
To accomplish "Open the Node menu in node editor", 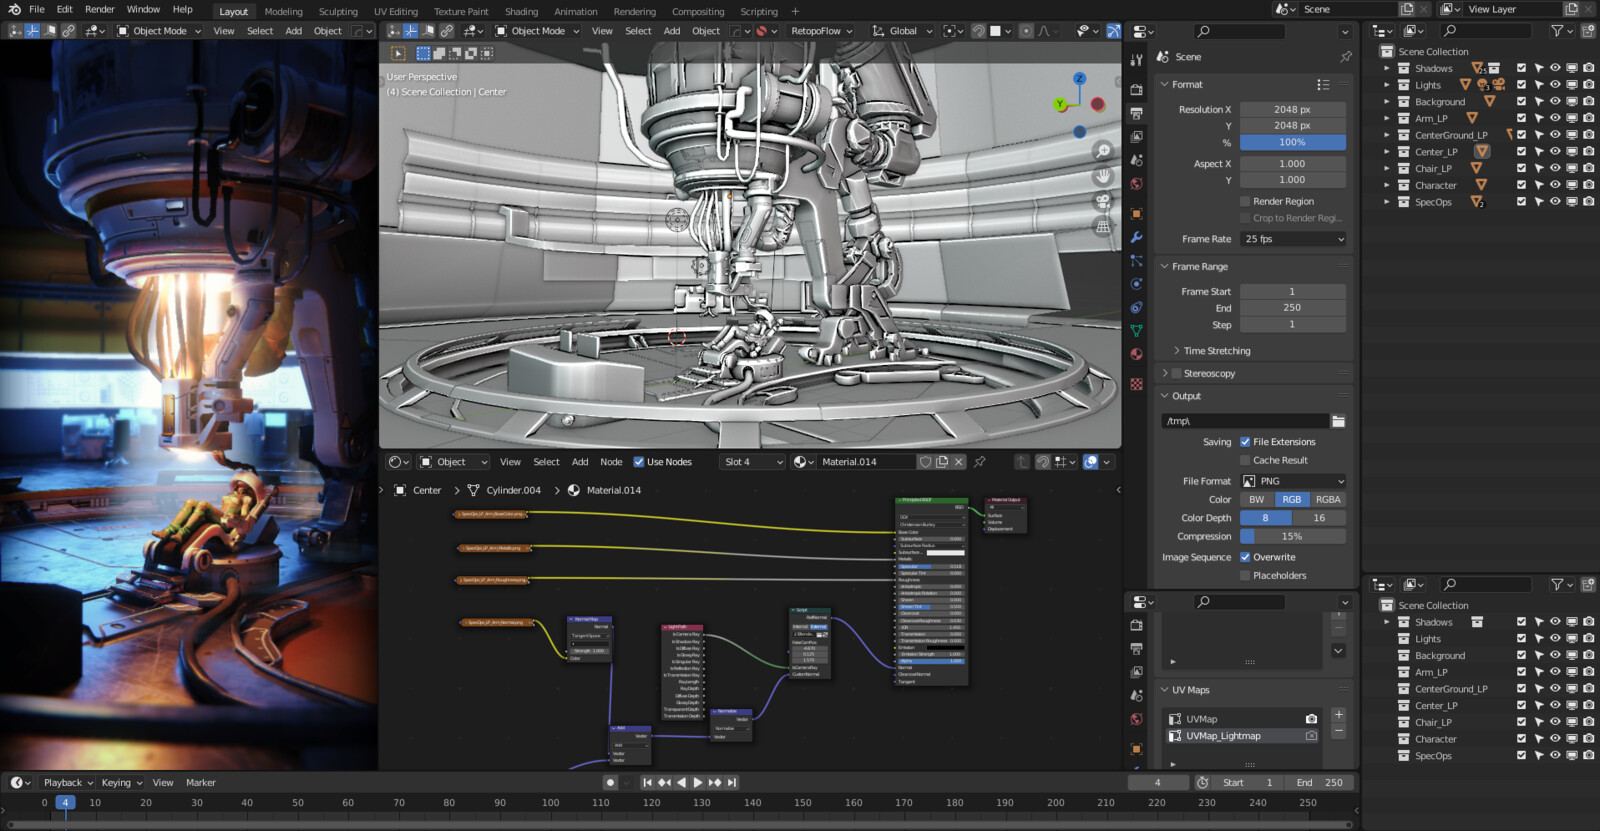I will [611, 462].
